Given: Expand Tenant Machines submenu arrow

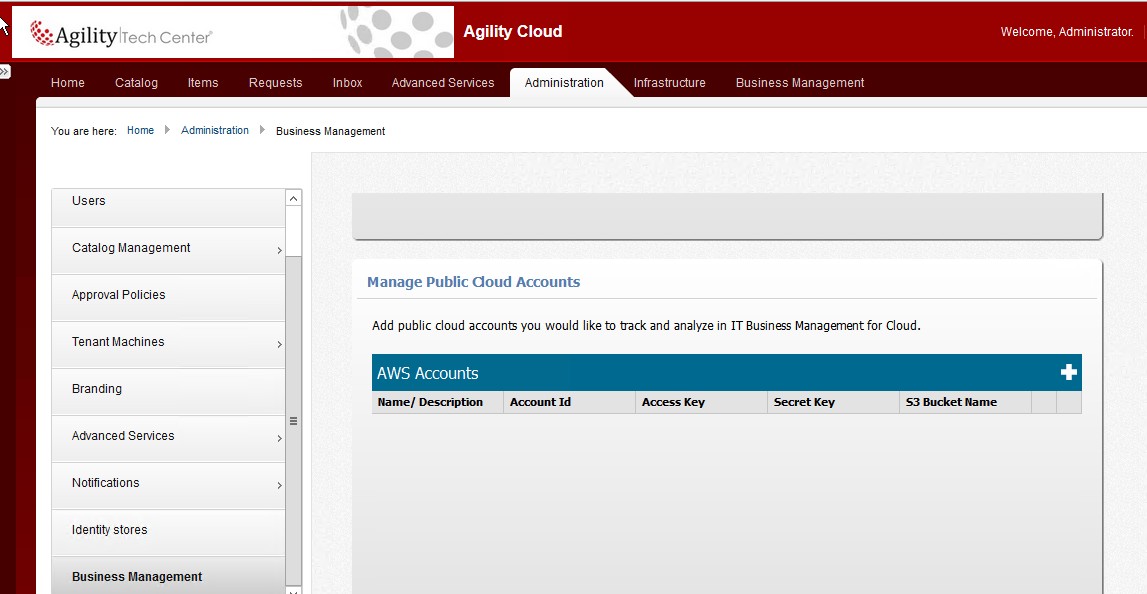Looking at the screenshot, I should (x=279, y=345).
